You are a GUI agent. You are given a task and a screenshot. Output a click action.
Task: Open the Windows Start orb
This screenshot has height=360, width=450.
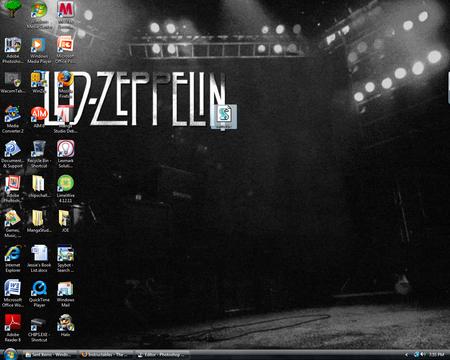click(x=10, y=354)
